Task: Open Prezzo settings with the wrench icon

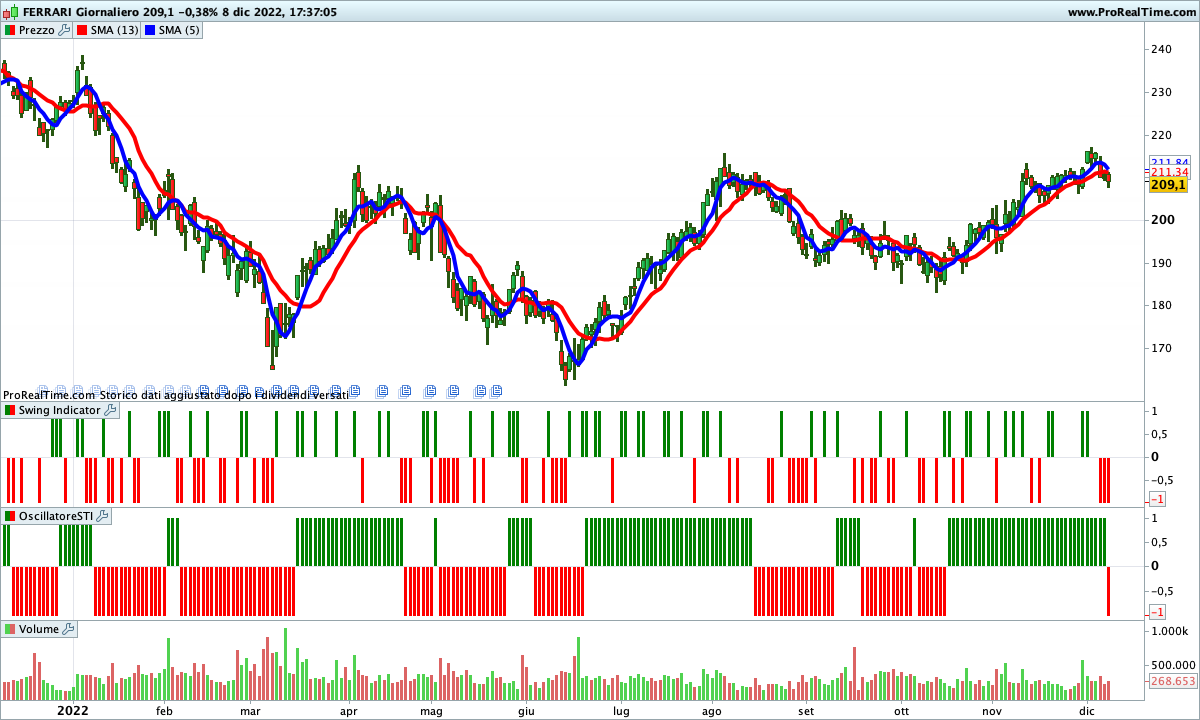Action: (x=65, y=30)
